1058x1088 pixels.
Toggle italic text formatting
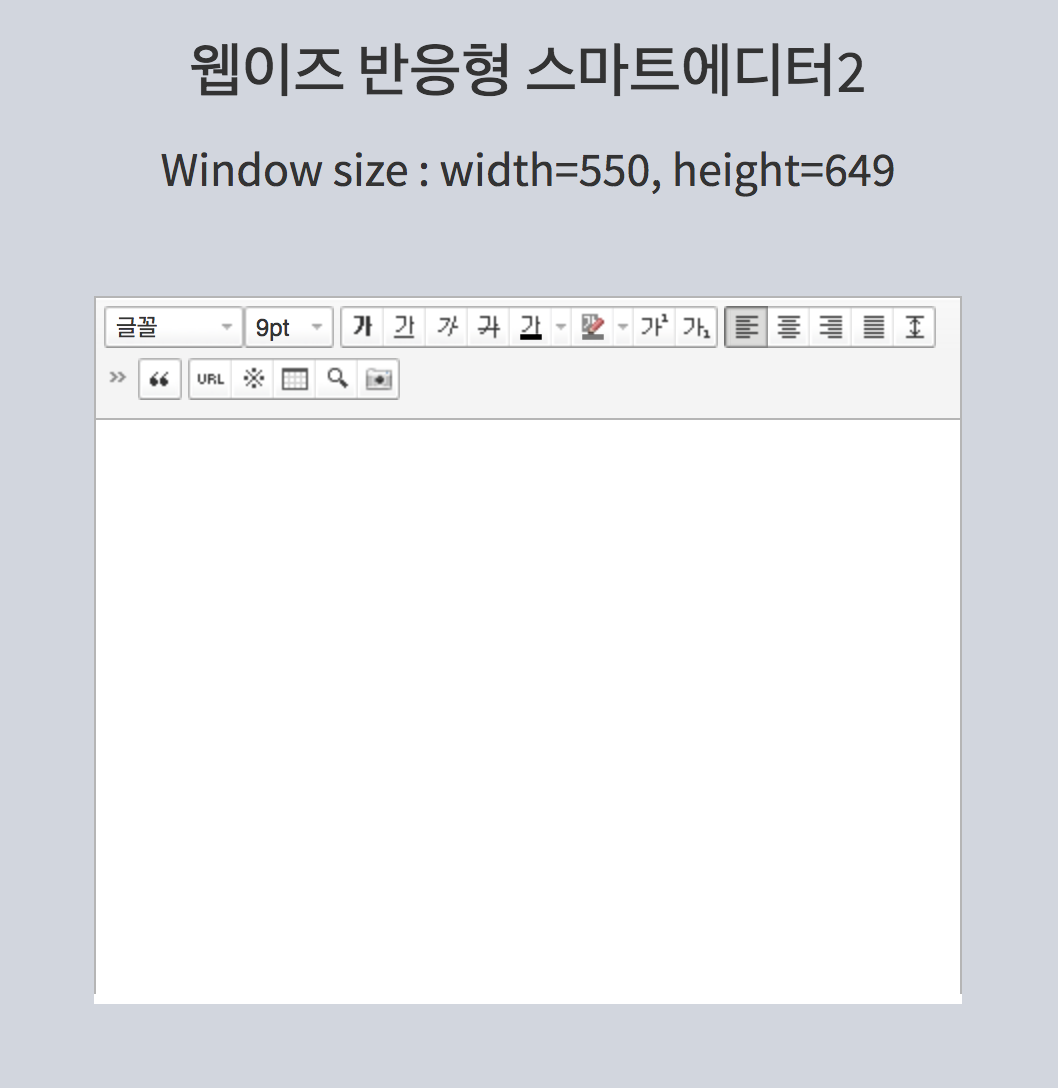pos(447,327)
